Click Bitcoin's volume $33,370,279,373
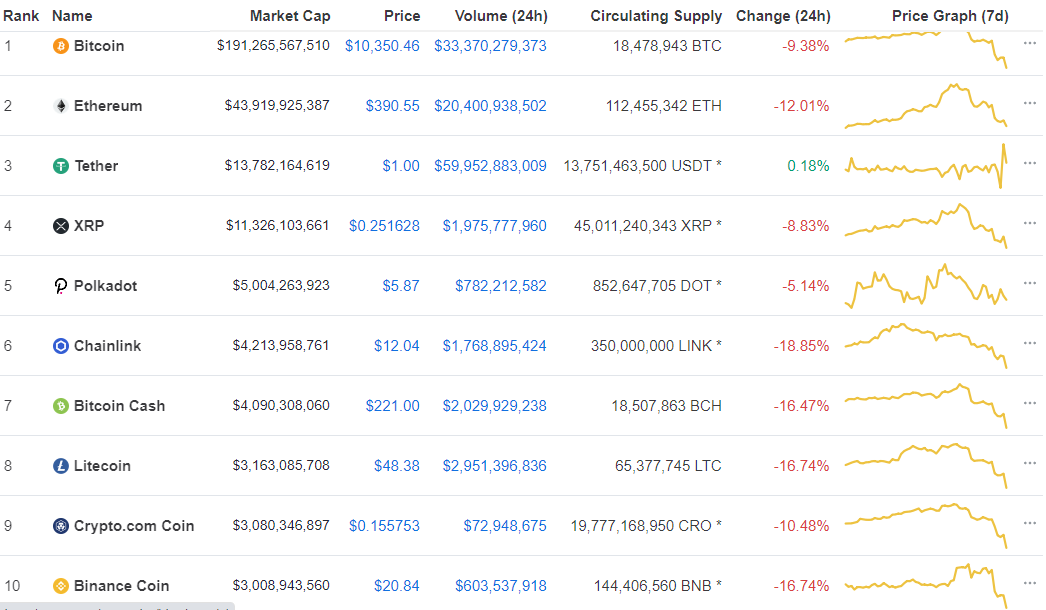 [490, 46]
